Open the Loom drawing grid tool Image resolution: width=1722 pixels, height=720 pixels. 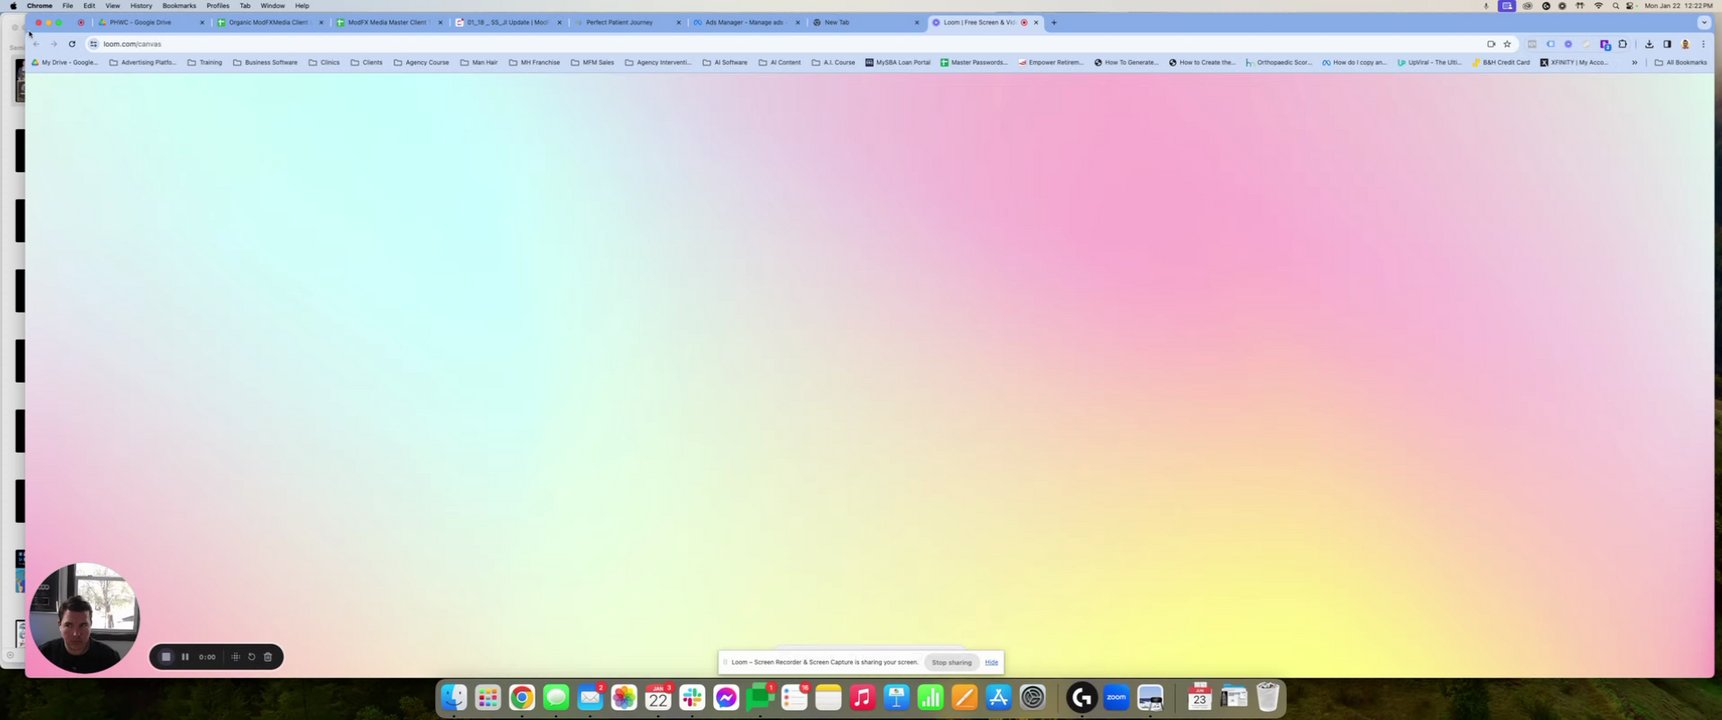click(236, 657)
